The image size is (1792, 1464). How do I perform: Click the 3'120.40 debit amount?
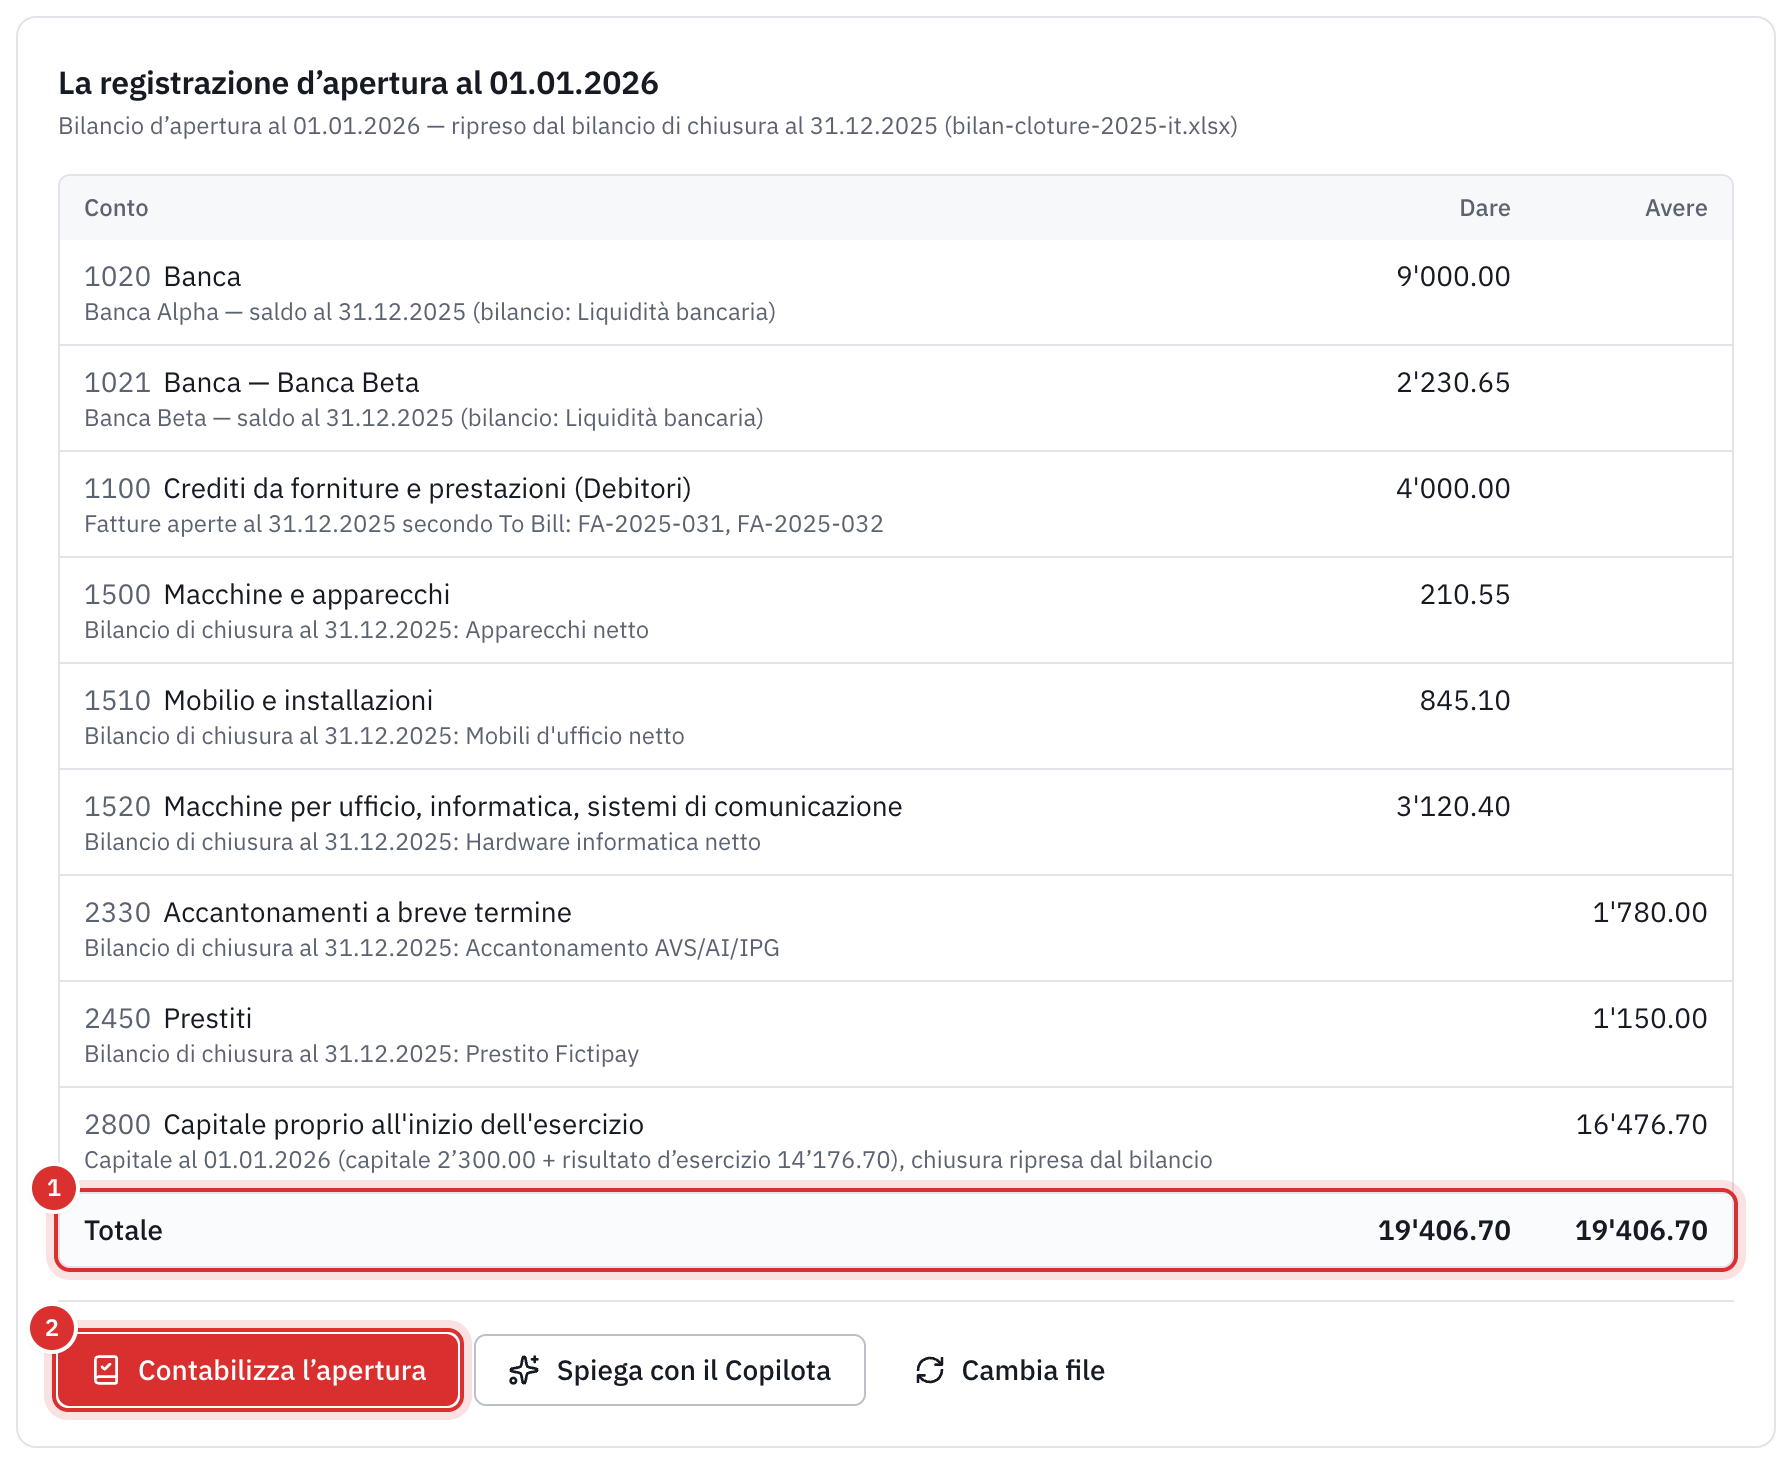pyautogui.click(x=1453, y=806)
